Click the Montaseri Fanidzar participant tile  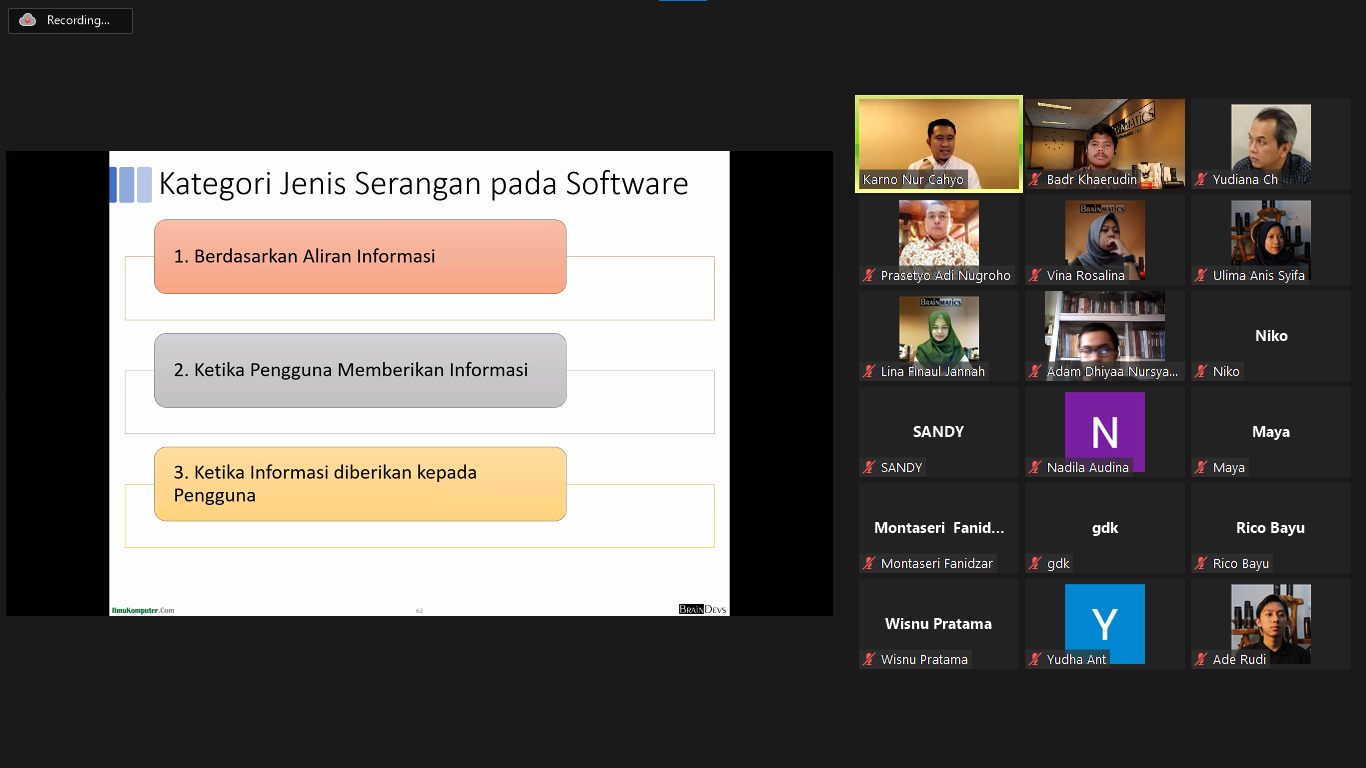point(938,527)
